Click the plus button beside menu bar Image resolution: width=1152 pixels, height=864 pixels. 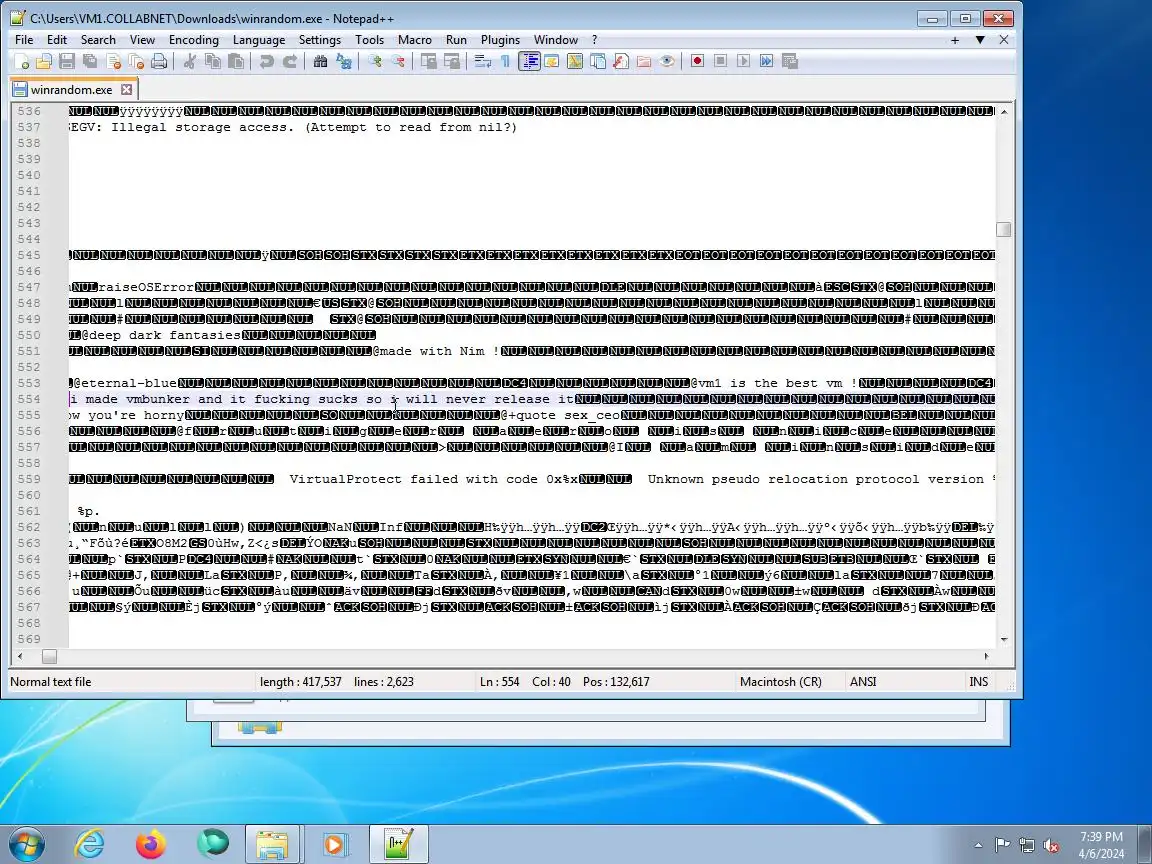point(955,40)
